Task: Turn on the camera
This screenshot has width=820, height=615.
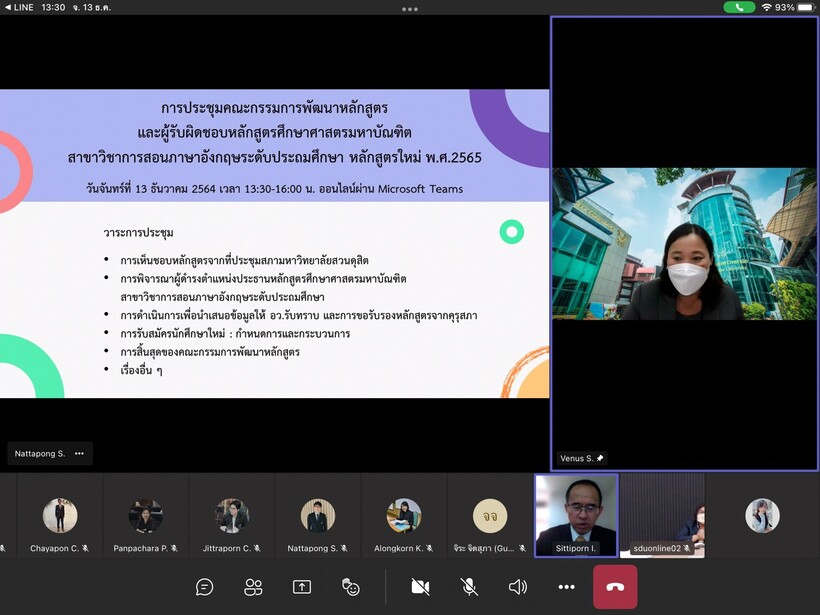Action: point(420,587)
